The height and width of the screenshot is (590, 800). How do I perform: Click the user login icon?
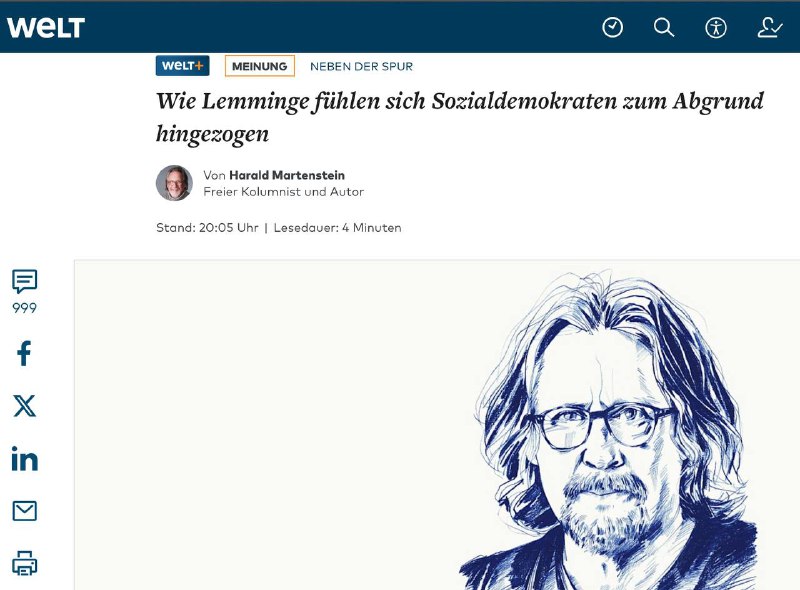[769, 28]
